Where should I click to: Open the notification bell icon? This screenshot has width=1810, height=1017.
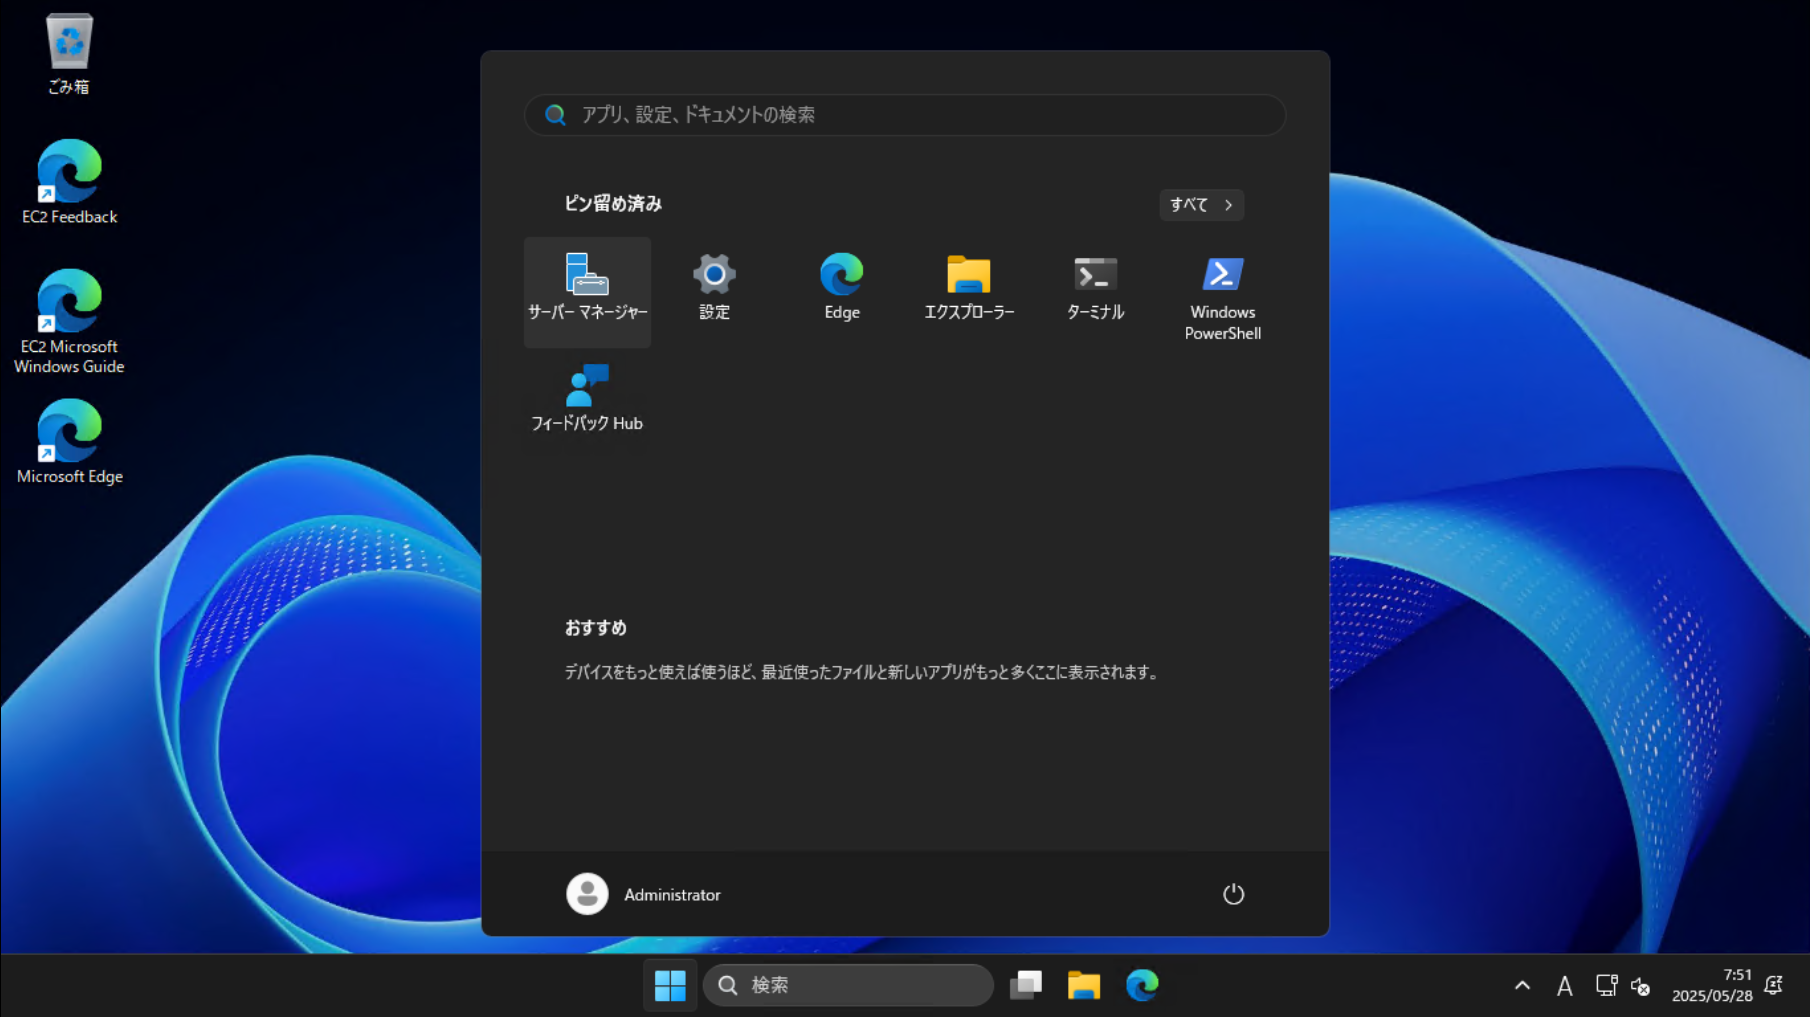click(1774, 986)
